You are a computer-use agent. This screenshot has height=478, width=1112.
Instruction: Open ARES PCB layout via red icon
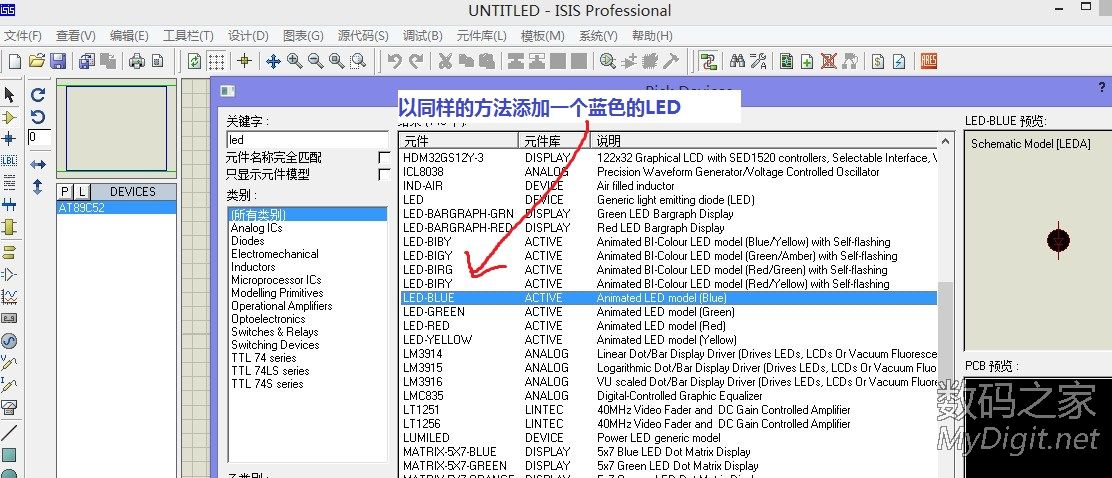[929, 61]
